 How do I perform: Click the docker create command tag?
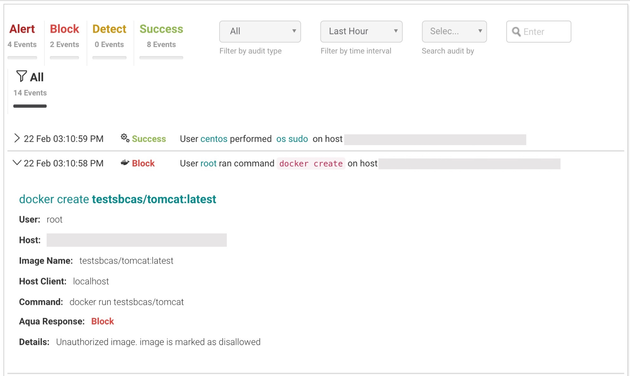[311, 163]
